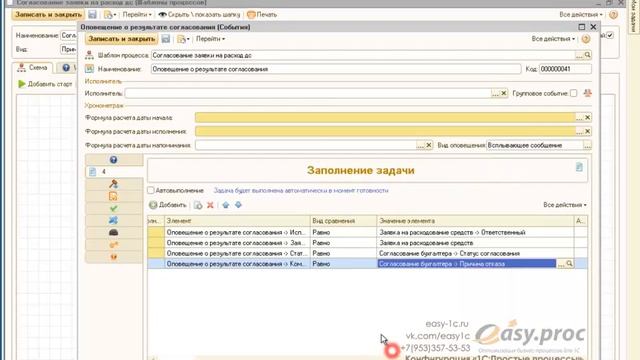
Task: Expand Перейти menu in the background process window
Action: (137, 14)
